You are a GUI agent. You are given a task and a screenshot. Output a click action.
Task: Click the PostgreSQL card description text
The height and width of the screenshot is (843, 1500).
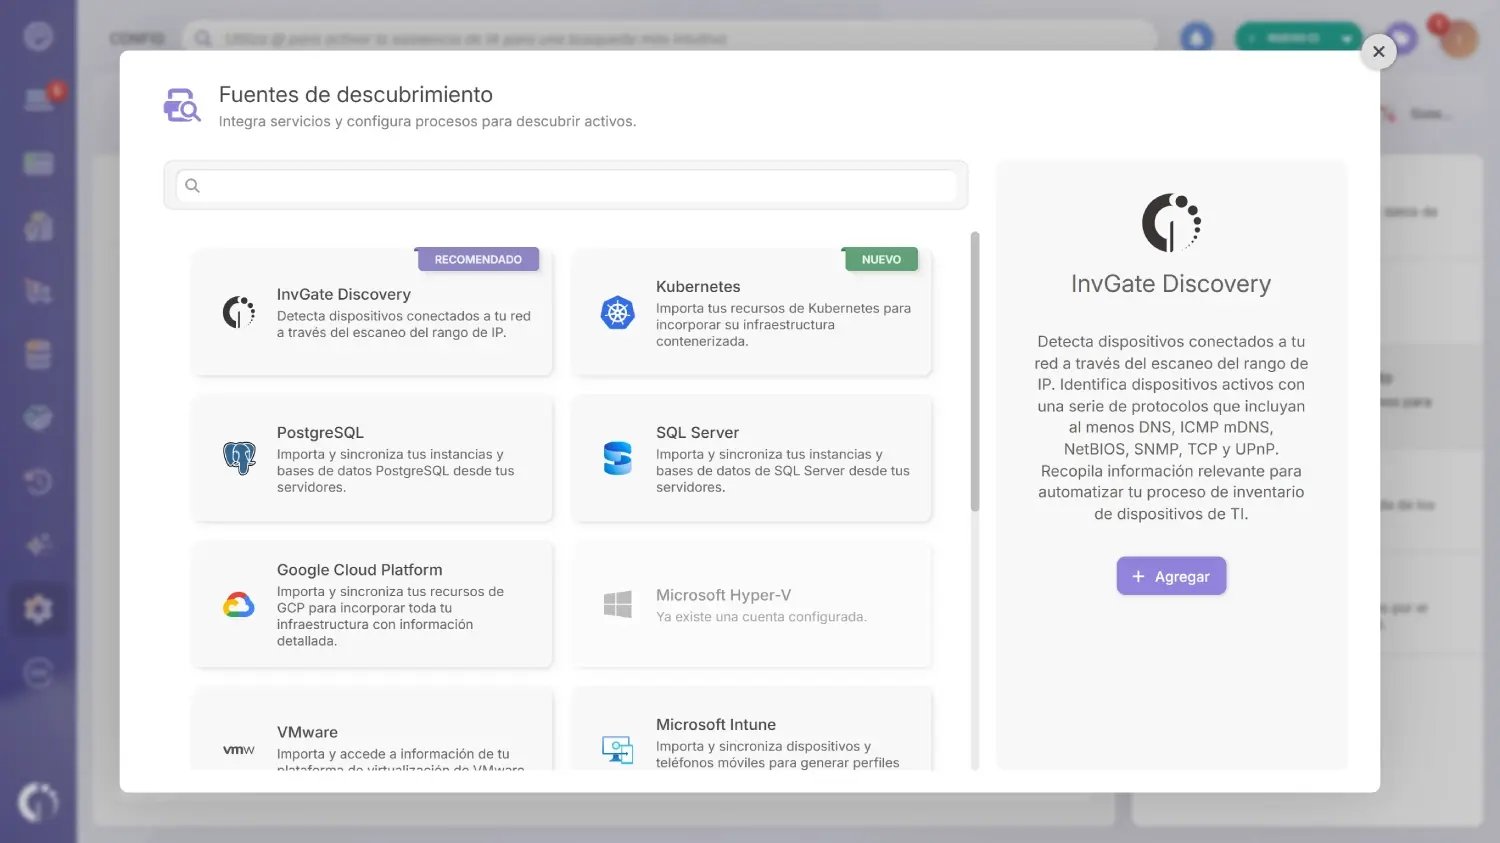click(396, 471)
